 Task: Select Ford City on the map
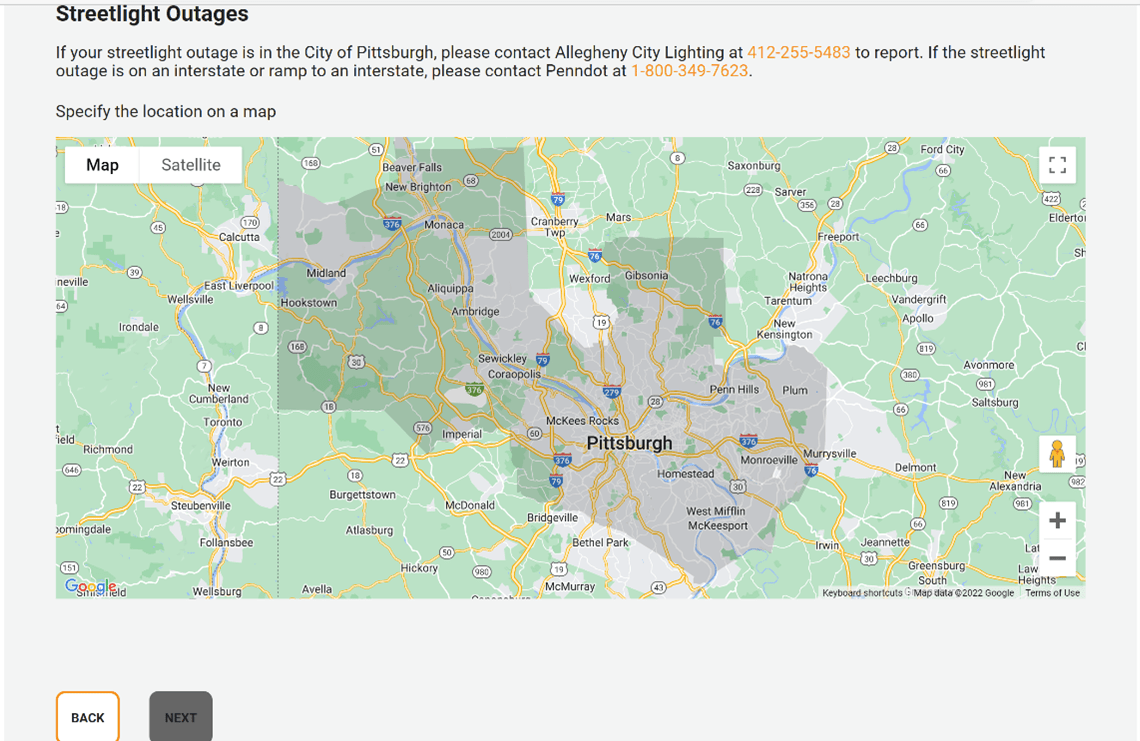[x=942, y=149]
